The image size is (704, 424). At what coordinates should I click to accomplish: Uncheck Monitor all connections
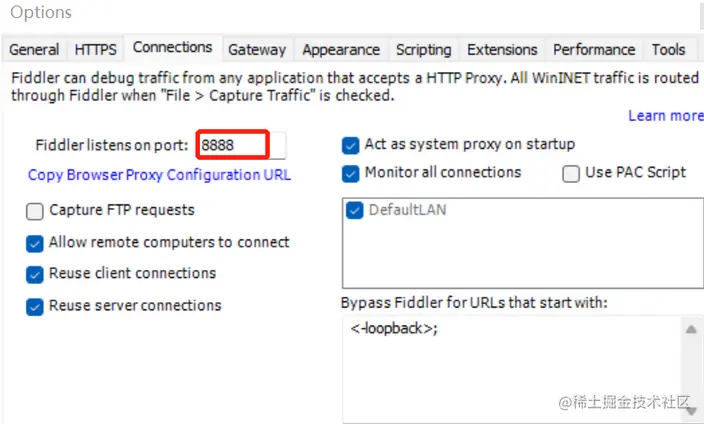tap(350, 173)
